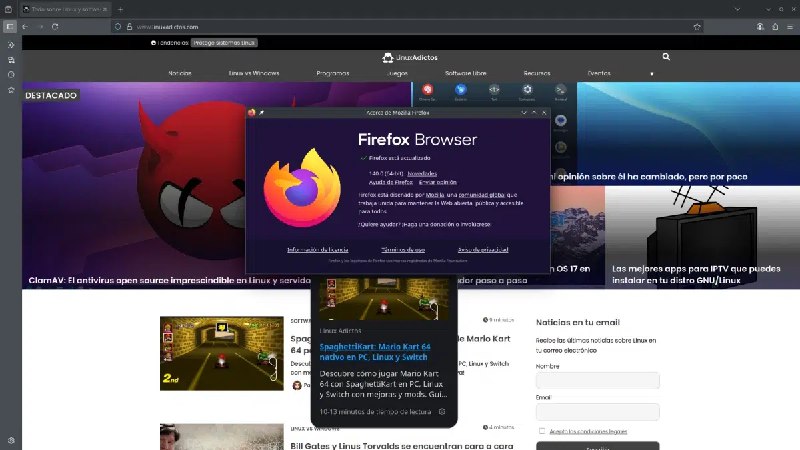Open link preview settings gear icon

(442, 411)
